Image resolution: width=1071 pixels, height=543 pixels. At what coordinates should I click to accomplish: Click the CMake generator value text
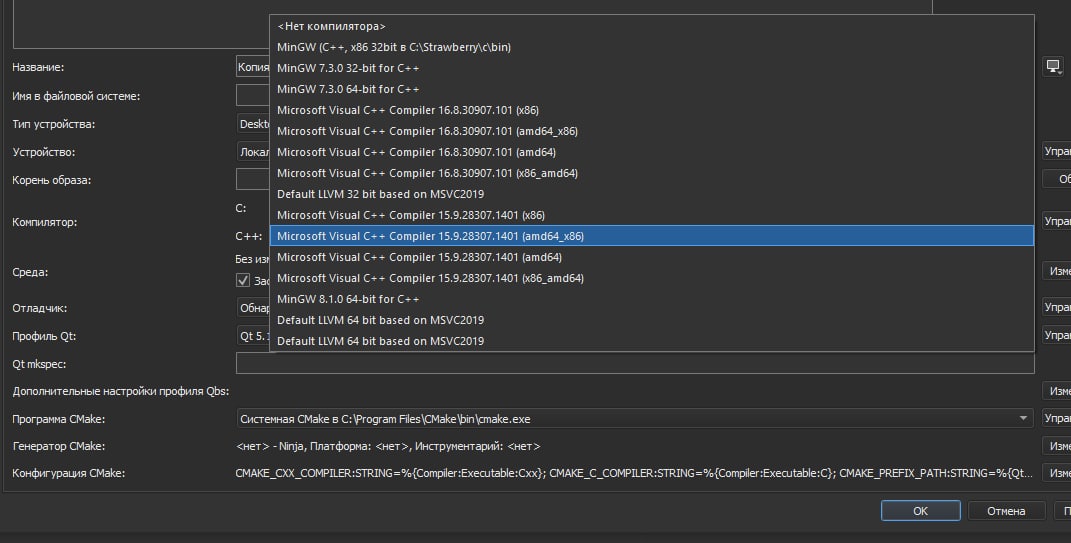coord(388,446)
